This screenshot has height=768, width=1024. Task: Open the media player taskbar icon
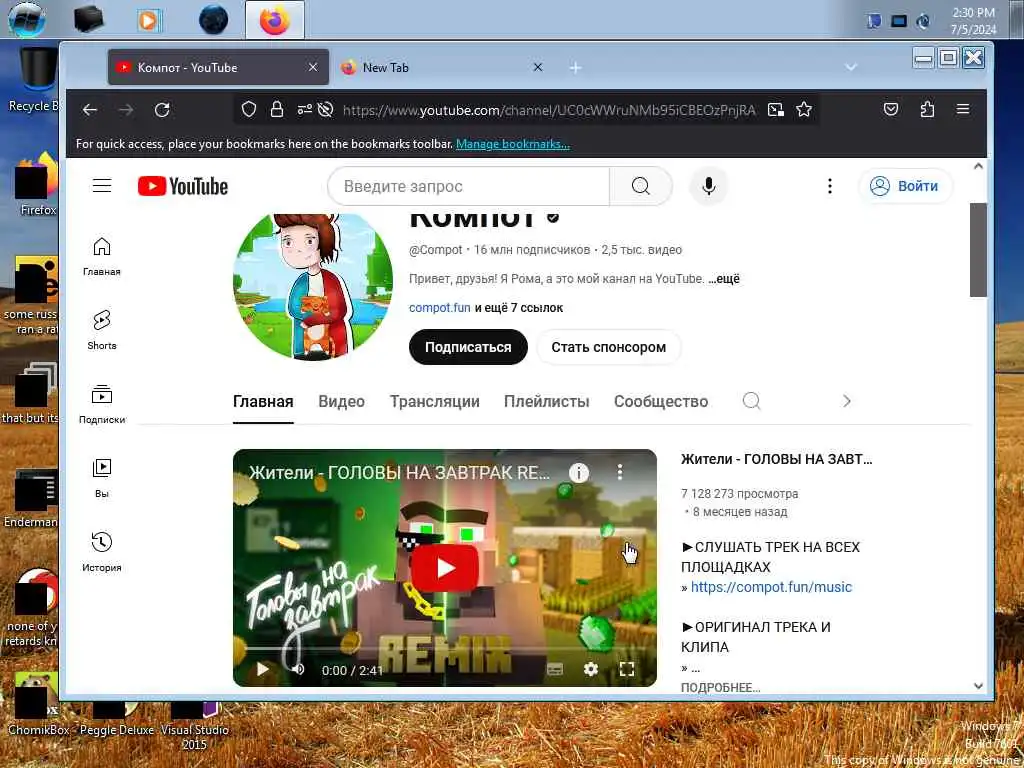(150, 21)
